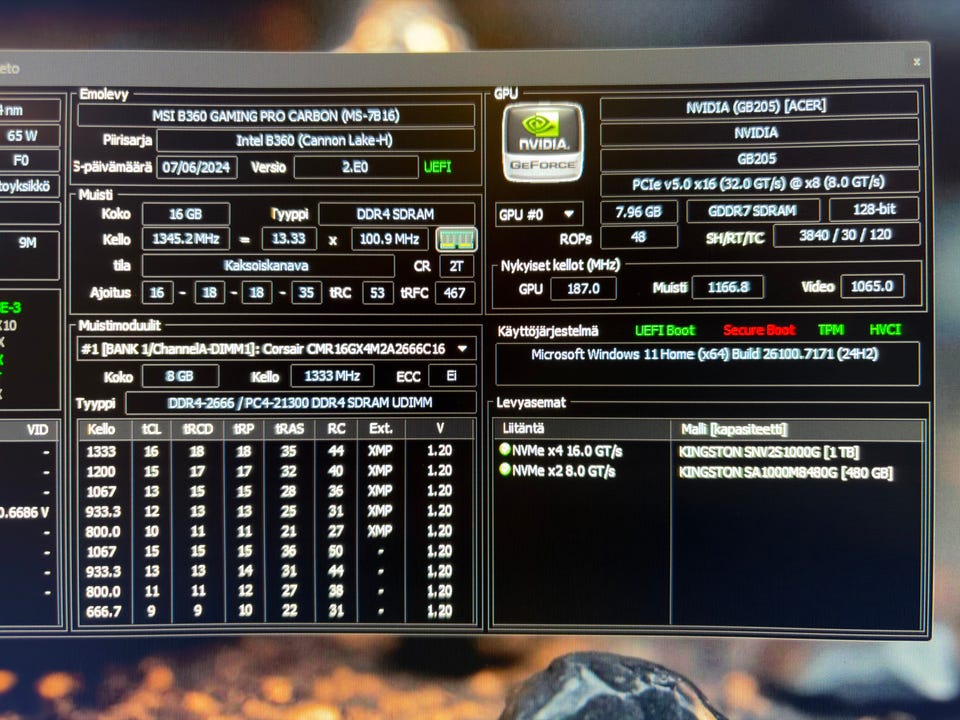Image resolution: width=960 pixels, height=720 pixels.
Task: Select motherboard field MSI B360 GAMING PRO CARBON
Action: [x=276, y=116]
